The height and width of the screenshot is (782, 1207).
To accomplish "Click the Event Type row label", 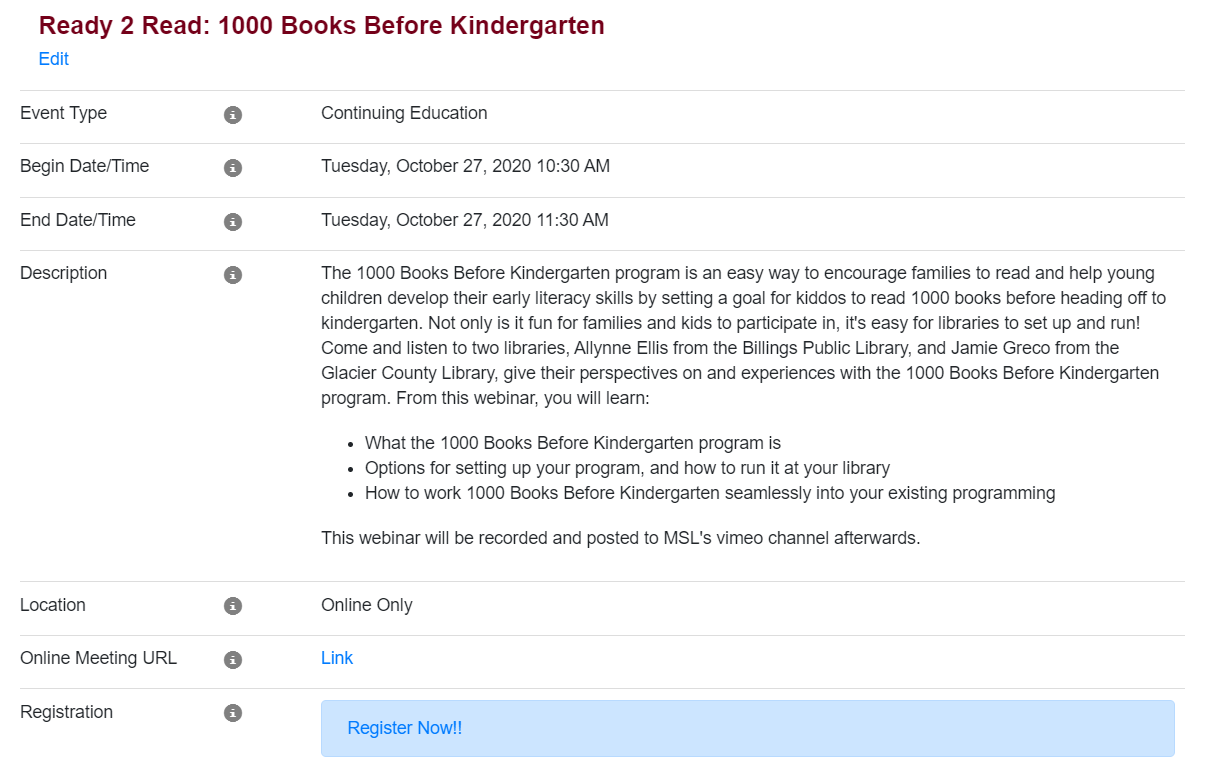I will point(63,113).
